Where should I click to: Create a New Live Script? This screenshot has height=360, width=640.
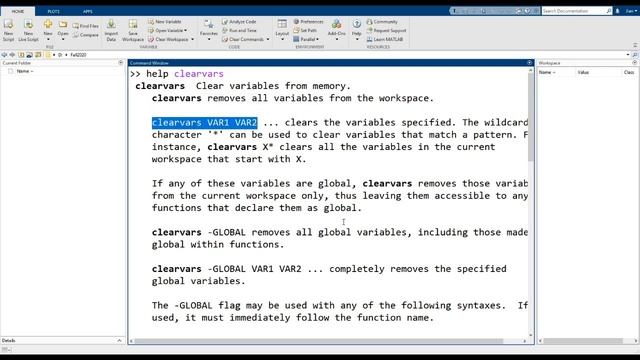(x=28, y=30)
